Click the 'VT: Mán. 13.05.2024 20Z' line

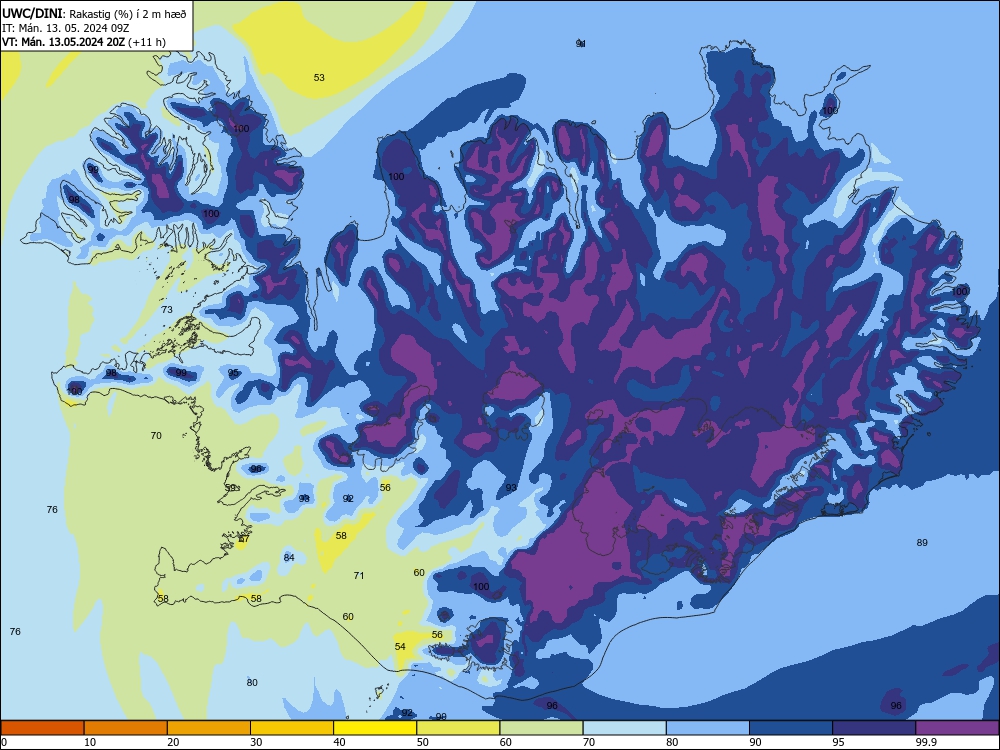tap(63, 42)
